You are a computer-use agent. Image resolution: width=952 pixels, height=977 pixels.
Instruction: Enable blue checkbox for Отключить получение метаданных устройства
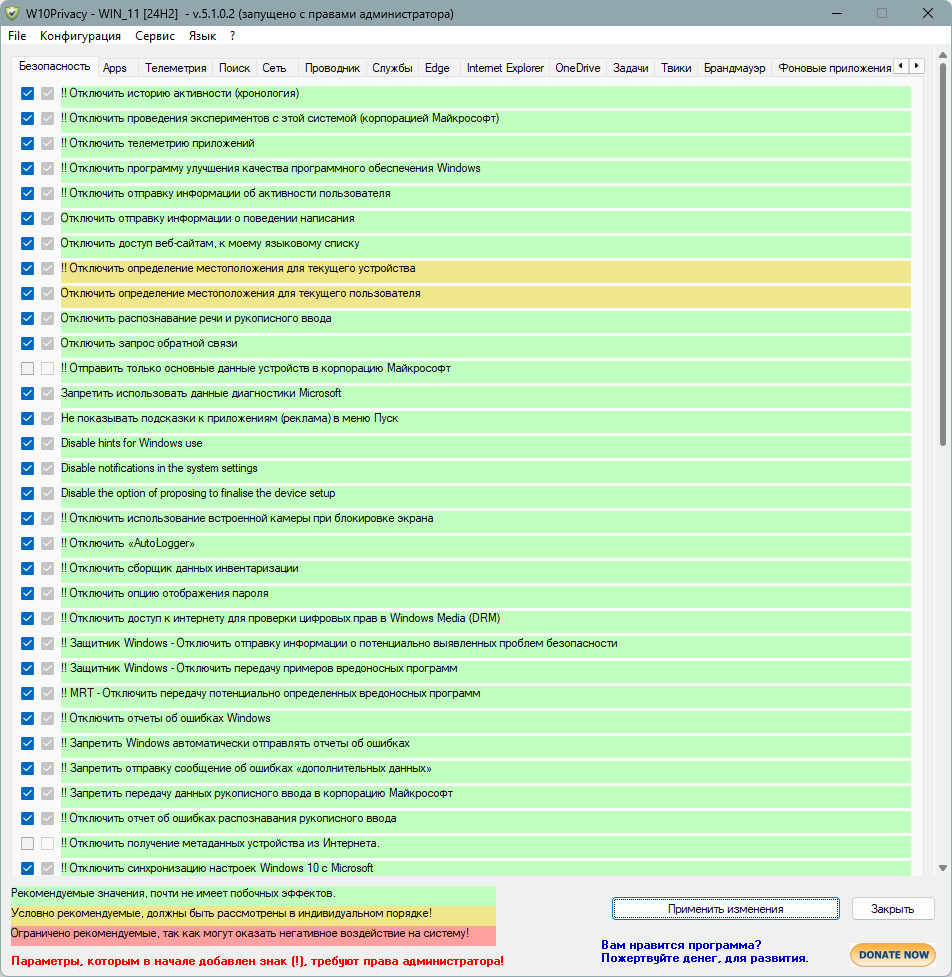[27, 843]
